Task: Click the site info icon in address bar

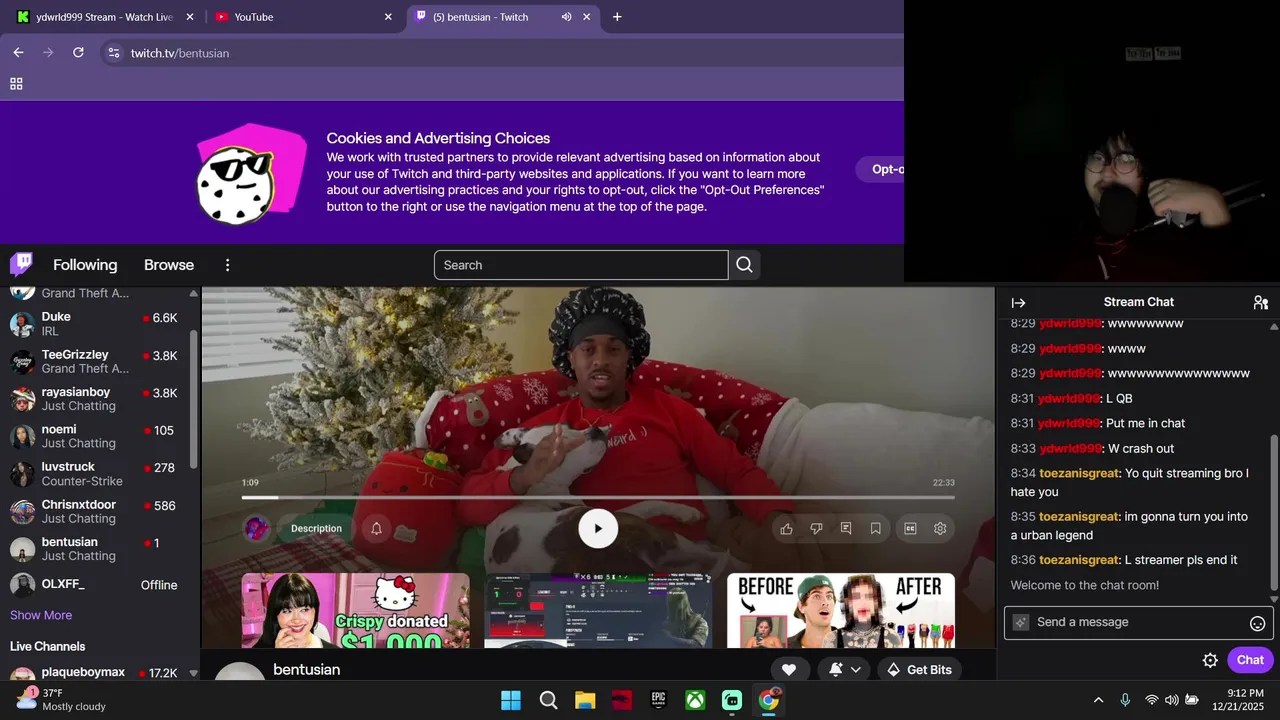Action: coord(114,52)
